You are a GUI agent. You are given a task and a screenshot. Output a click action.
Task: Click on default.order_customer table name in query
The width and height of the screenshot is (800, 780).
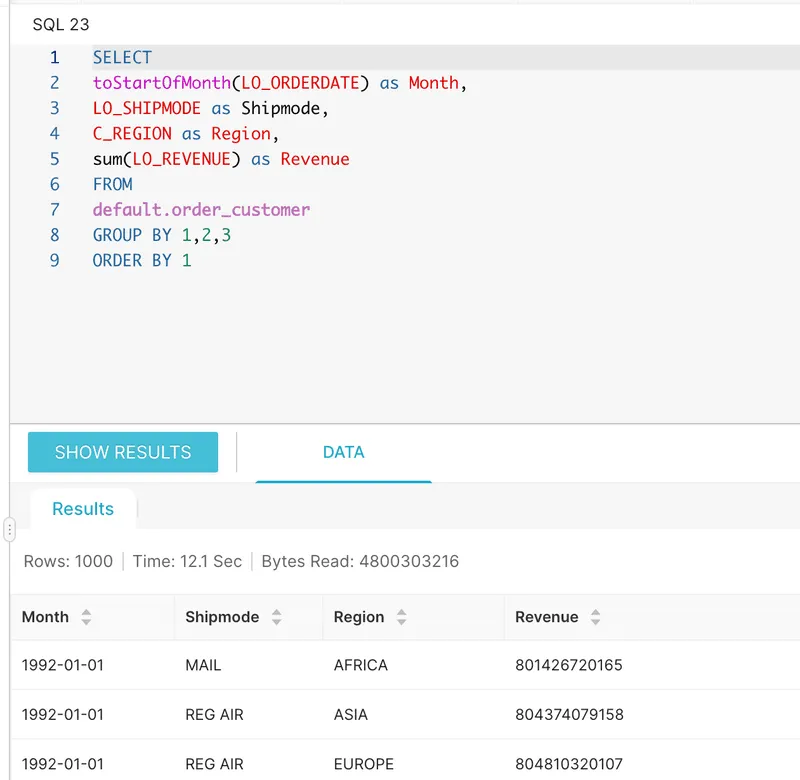(x=201, y=210)
